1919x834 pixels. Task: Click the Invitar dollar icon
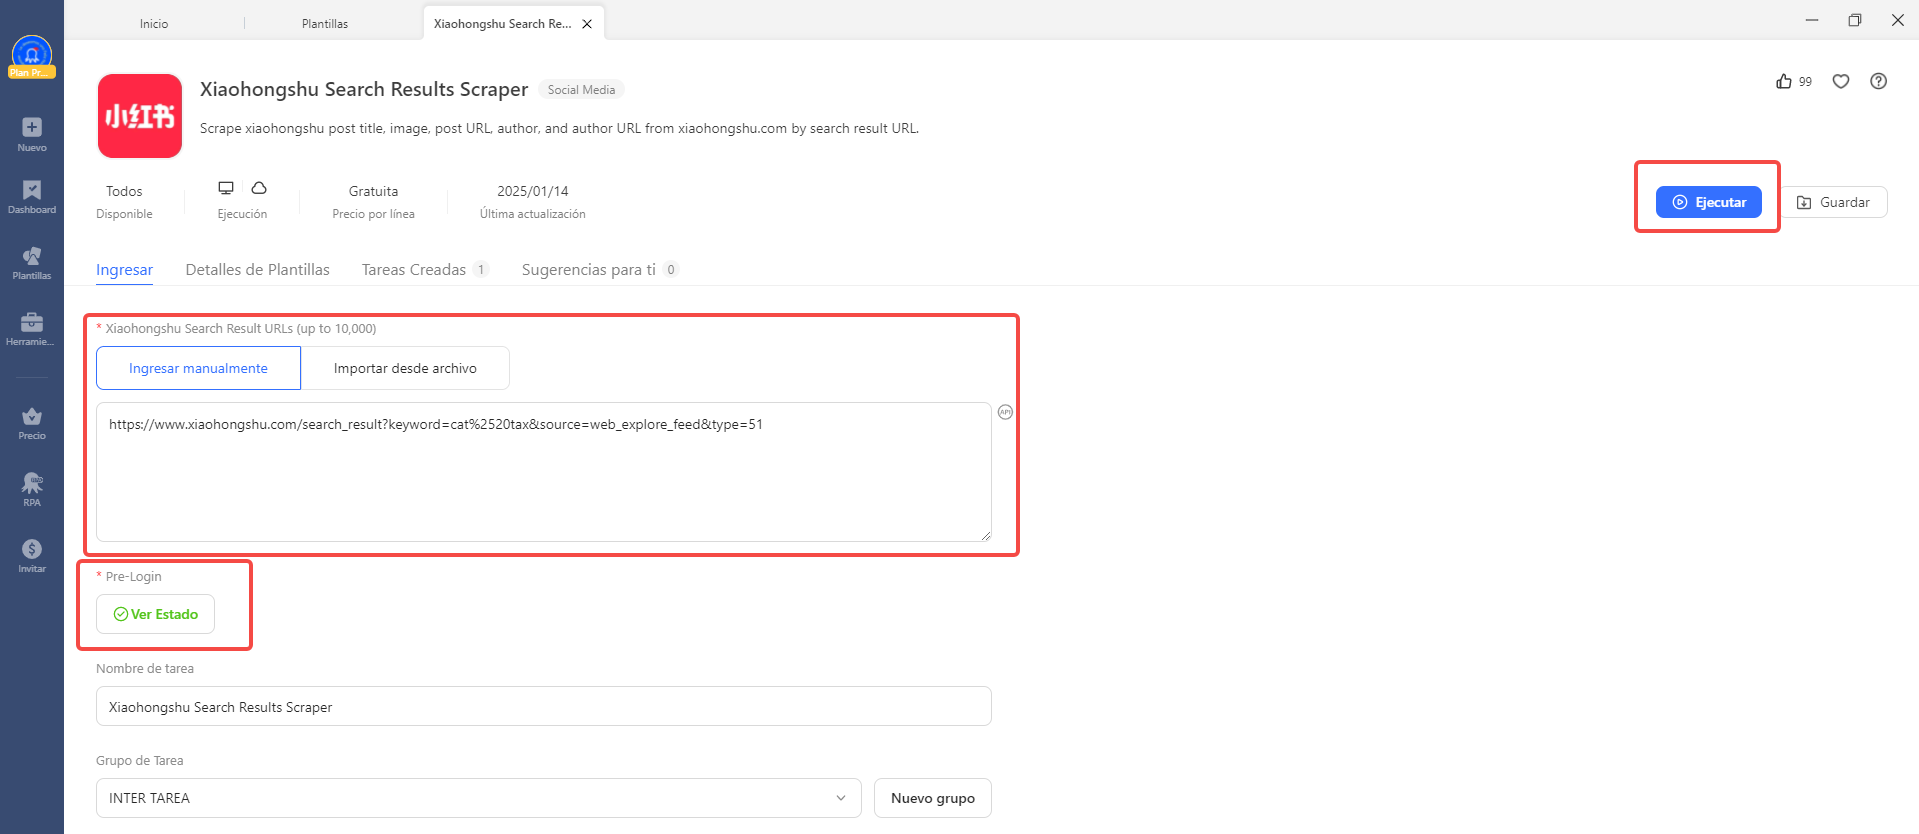[x=32, y=549]
